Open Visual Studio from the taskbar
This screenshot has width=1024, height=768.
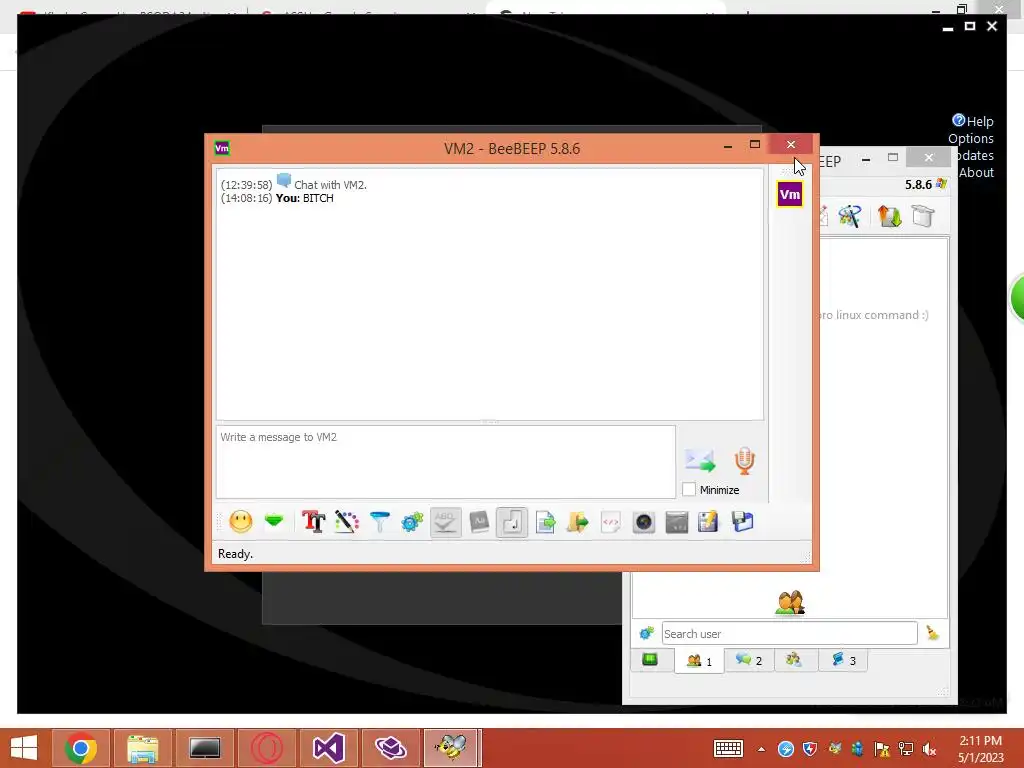coord(328,748)
